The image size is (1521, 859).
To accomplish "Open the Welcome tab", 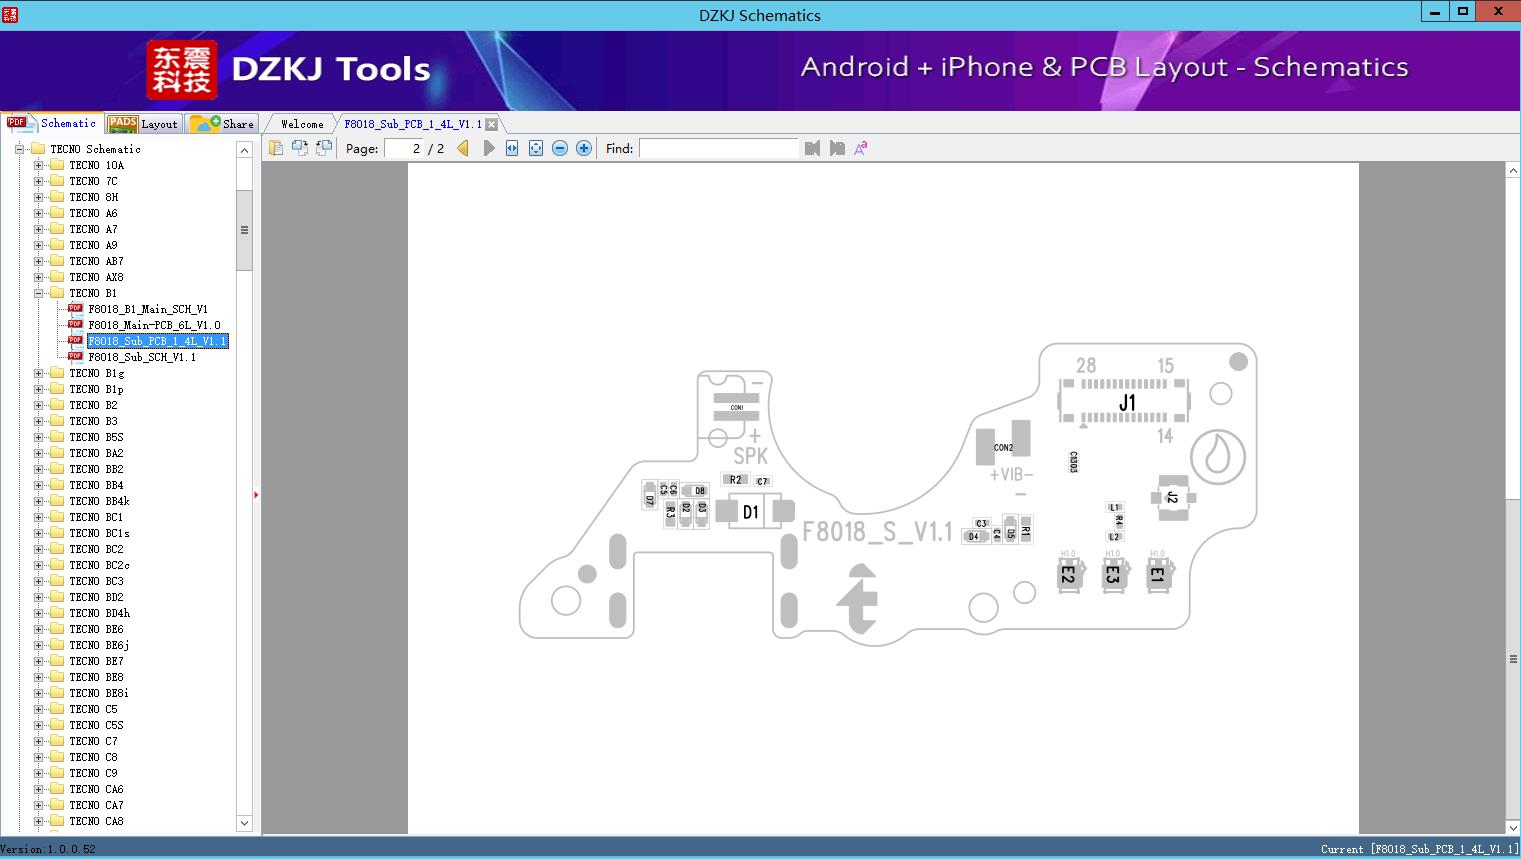I will tap(302, 124).
